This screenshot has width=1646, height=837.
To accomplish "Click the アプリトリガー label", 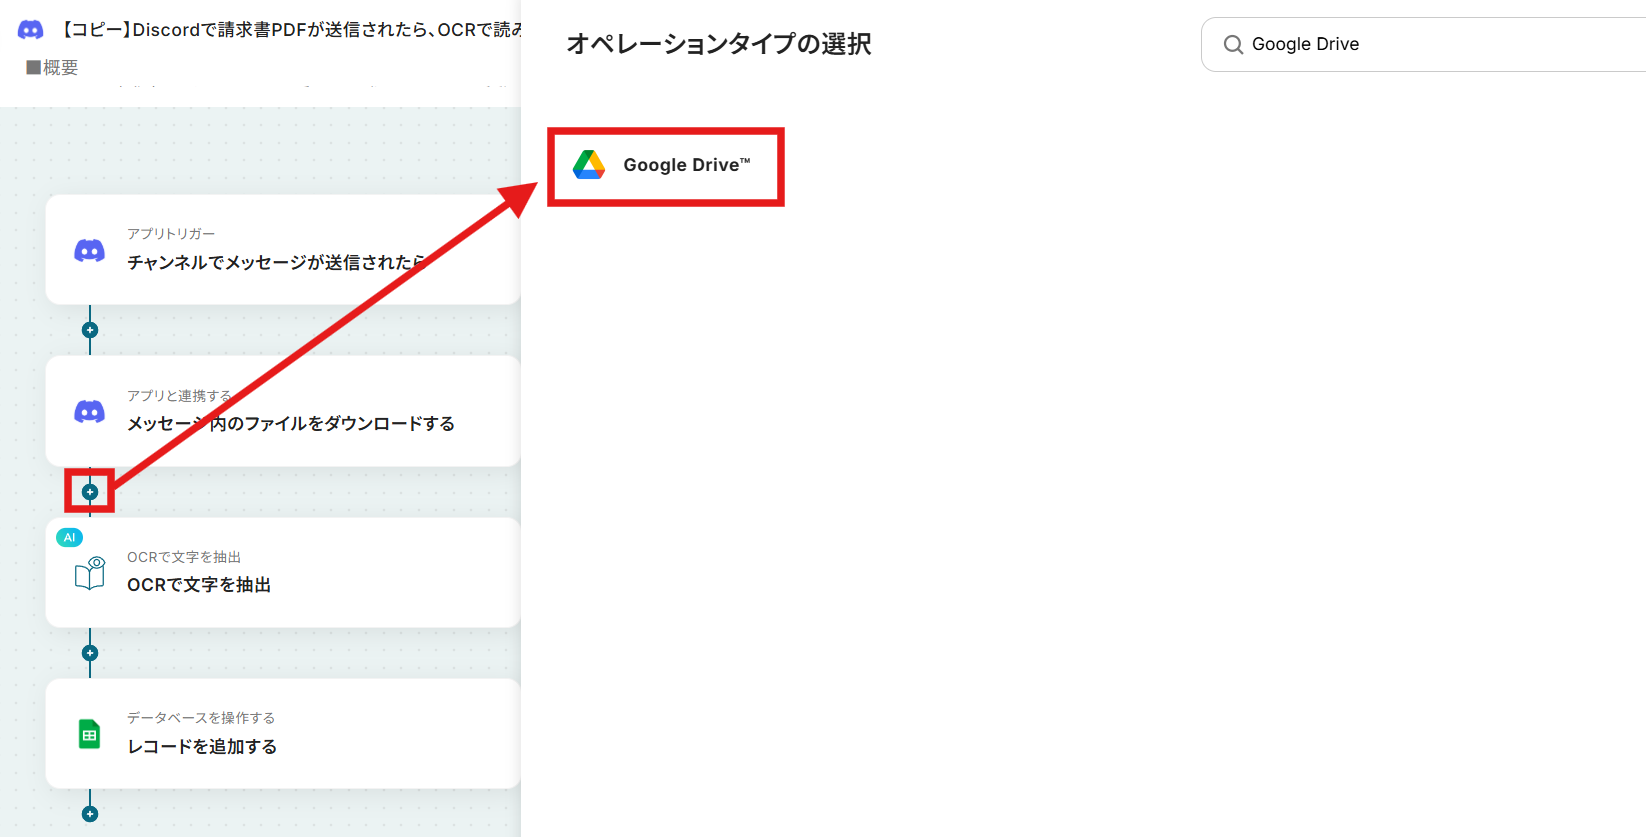I will [171, 233].
